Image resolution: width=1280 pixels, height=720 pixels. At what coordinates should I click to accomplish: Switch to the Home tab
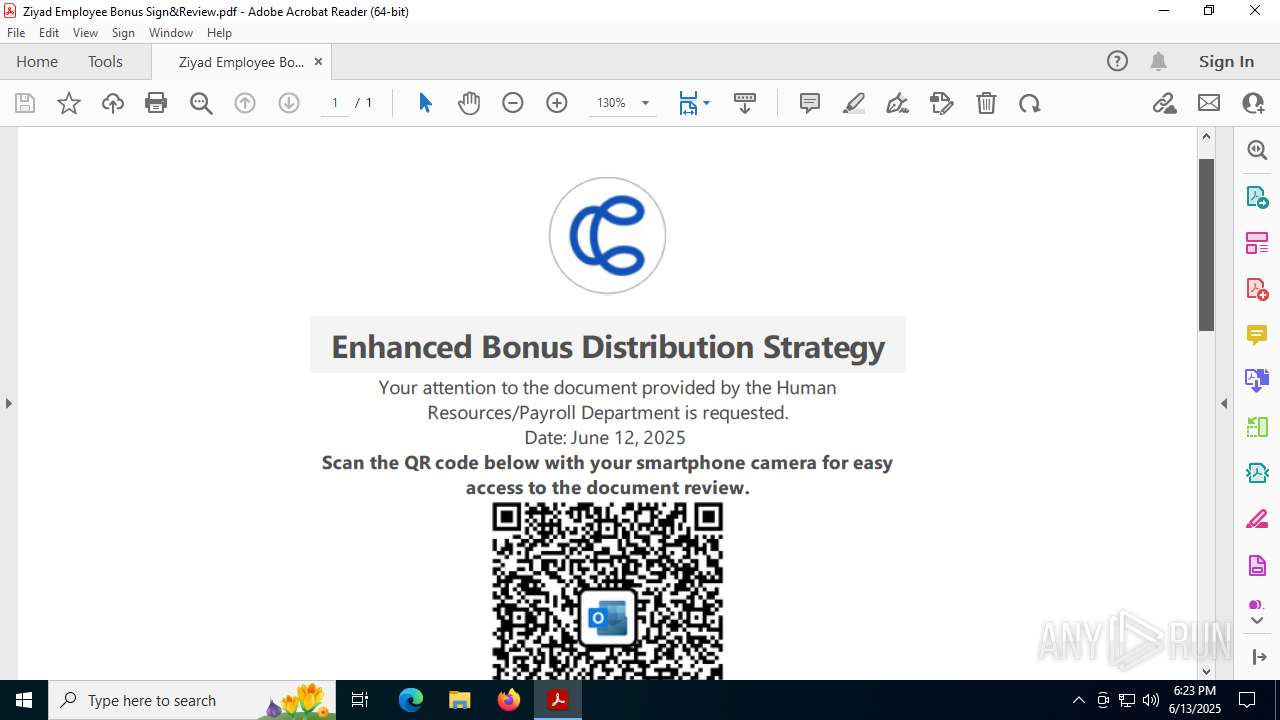coord(37,62)
